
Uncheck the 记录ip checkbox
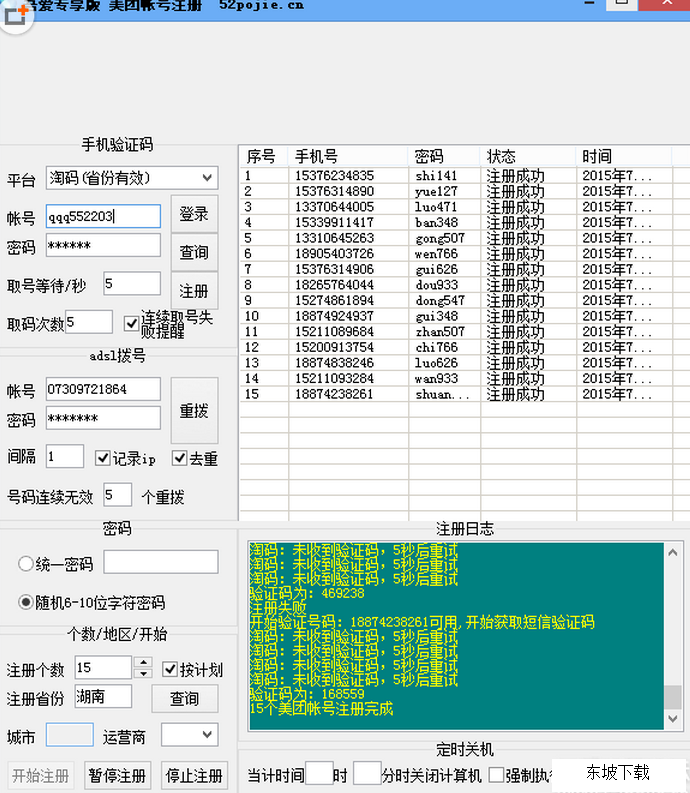(102, 458)
